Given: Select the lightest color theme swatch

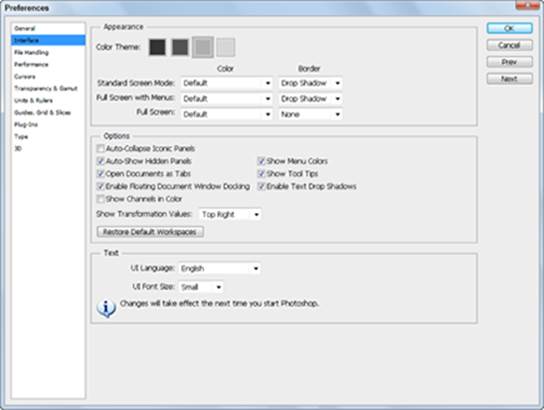Looking at the screenshot, I should pyautogui.click(x=226, y=47).
